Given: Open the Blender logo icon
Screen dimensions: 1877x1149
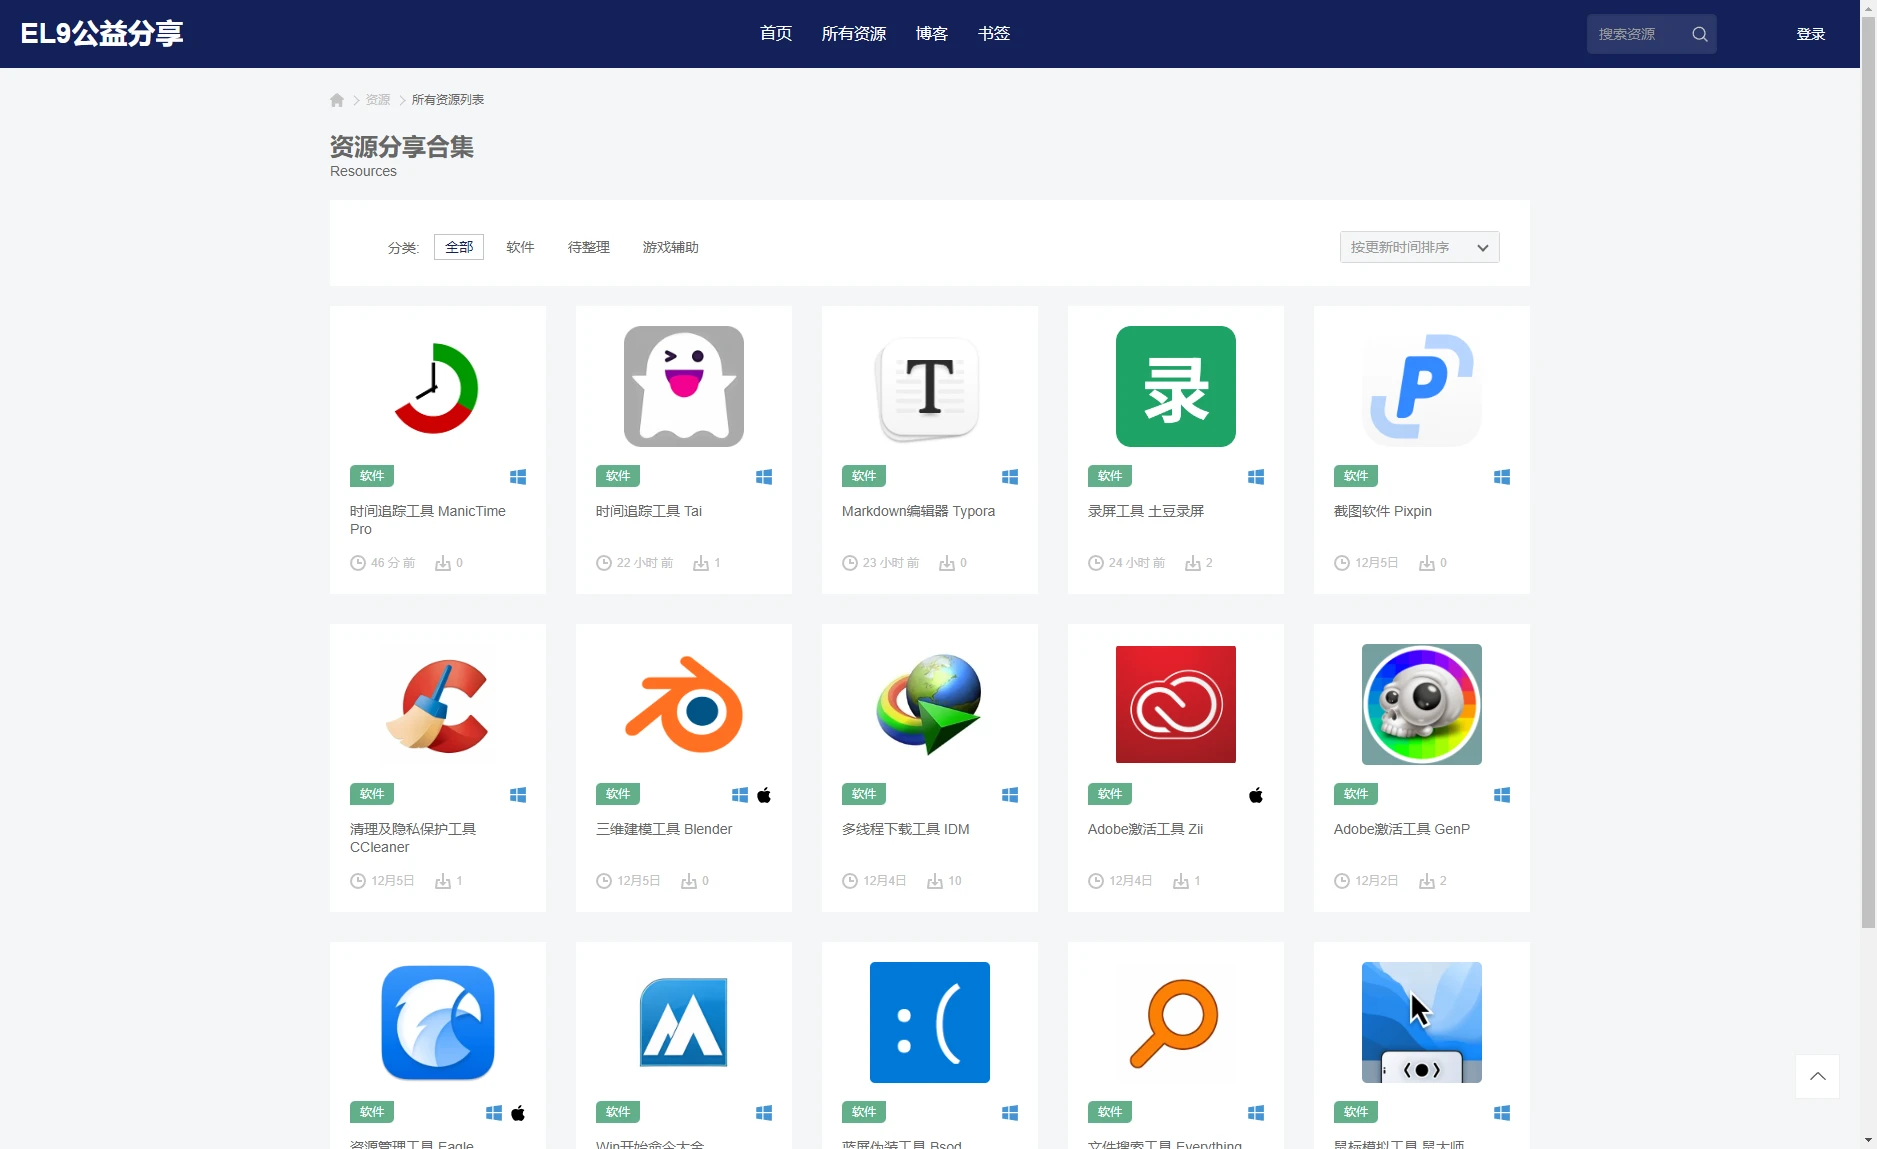Looking at the screenshot, I should coord(683,705).
